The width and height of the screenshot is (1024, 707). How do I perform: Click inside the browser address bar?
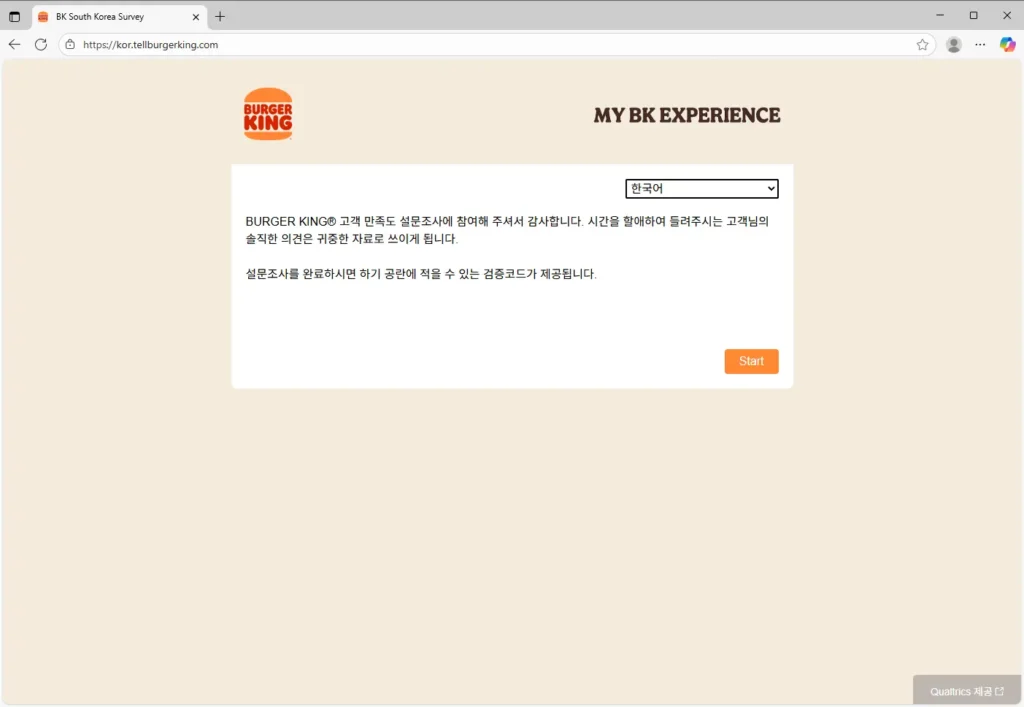click(x=300, y=44)
